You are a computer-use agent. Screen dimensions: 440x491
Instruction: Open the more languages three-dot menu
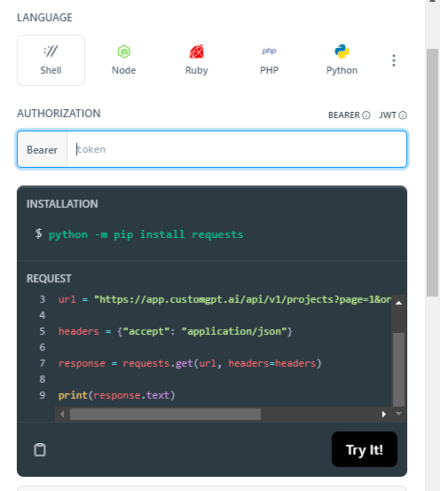pos(394,60)
